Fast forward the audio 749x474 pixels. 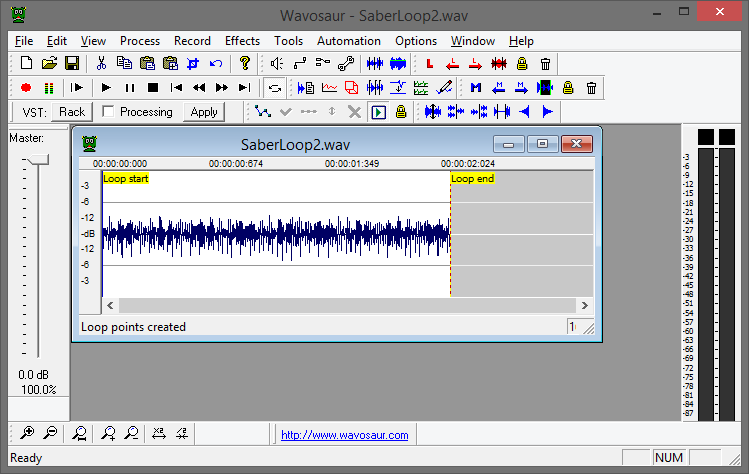point(222,87)
